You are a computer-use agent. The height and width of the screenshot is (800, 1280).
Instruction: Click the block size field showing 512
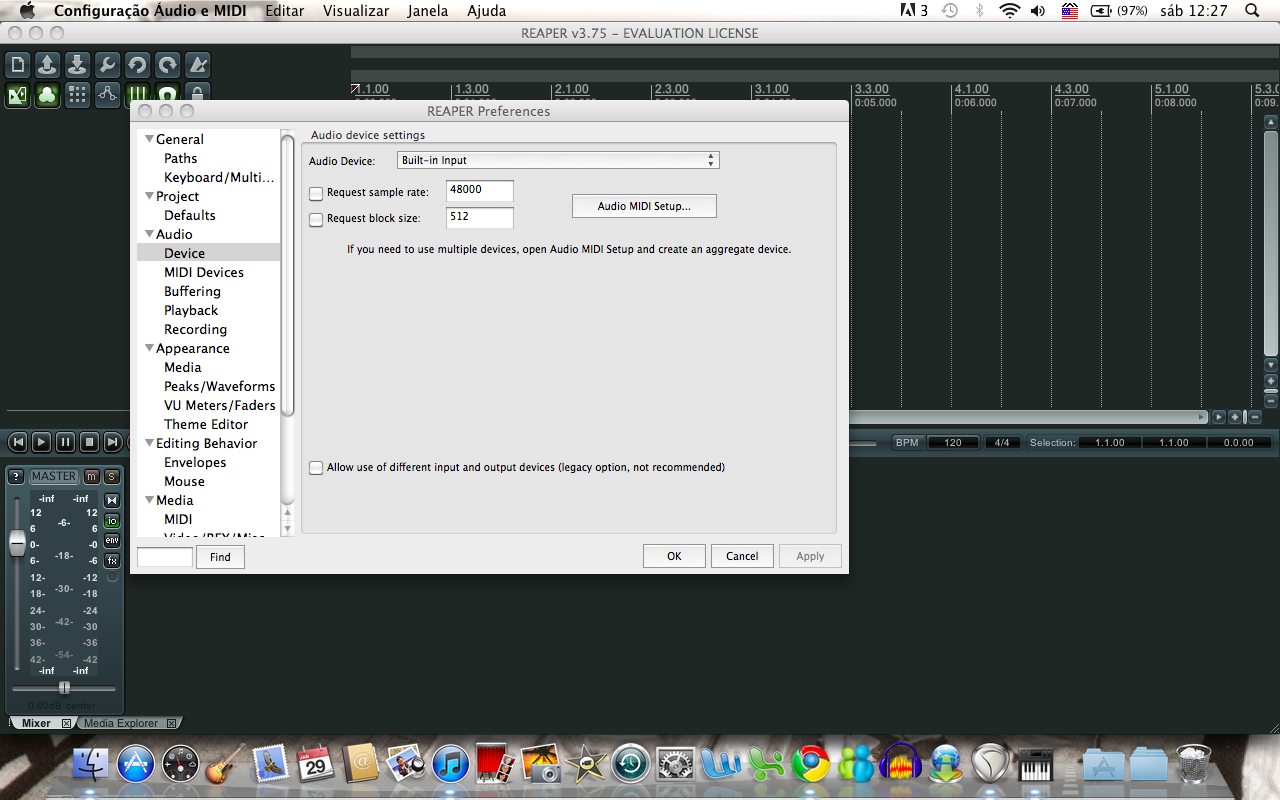[480, 216]
